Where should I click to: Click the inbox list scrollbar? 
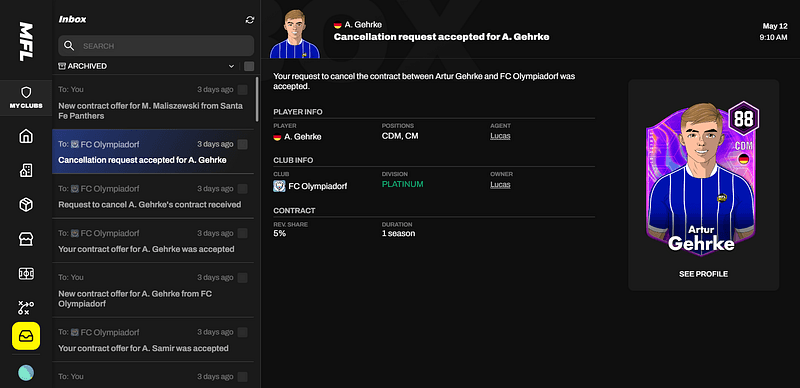257,100
